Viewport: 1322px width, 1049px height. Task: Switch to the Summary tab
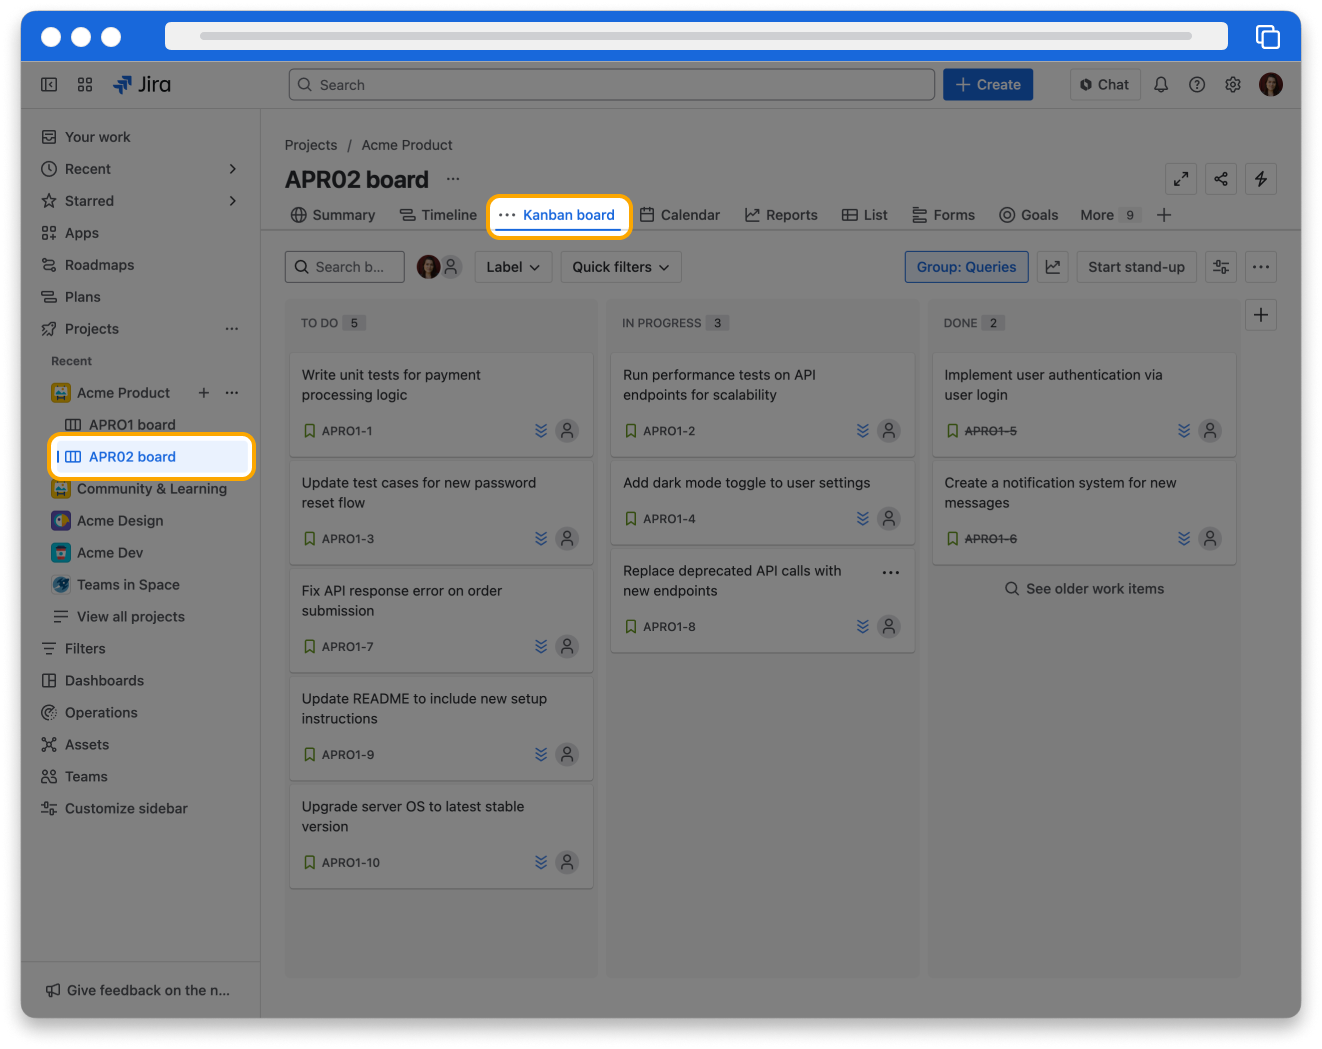click(333, 215)
